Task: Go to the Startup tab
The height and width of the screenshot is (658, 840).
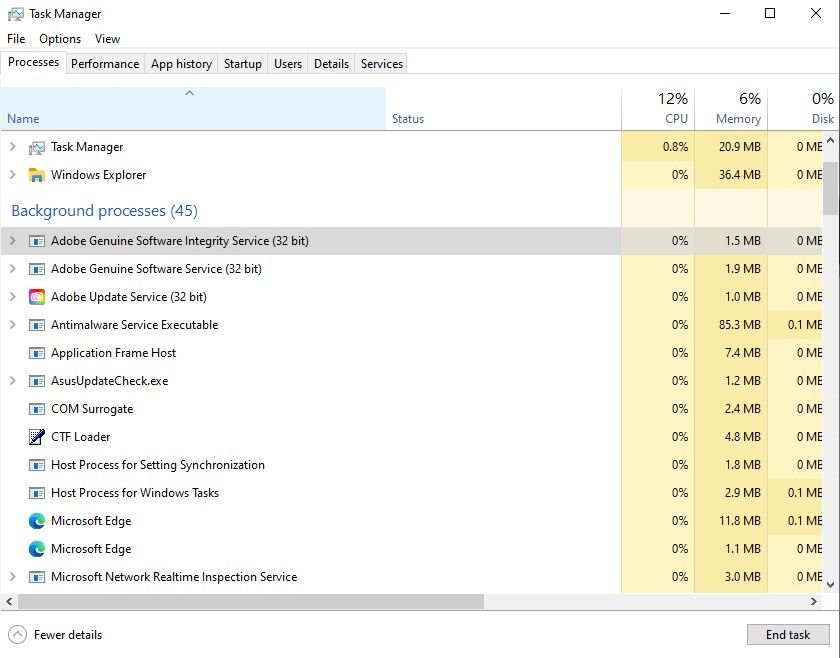Action: coord(242,63)
